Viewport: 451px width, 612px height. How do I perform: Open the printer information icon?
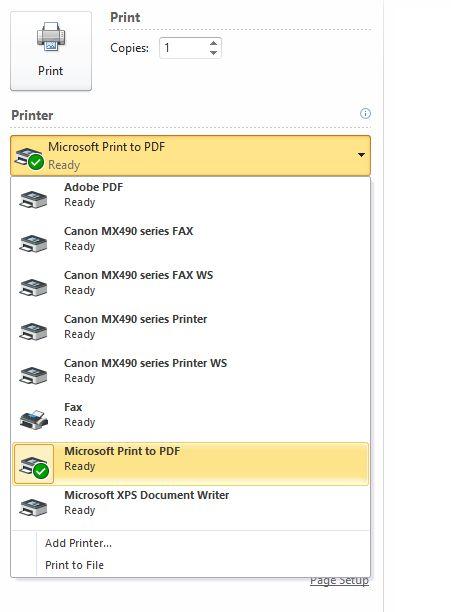[x=365, y=114]
